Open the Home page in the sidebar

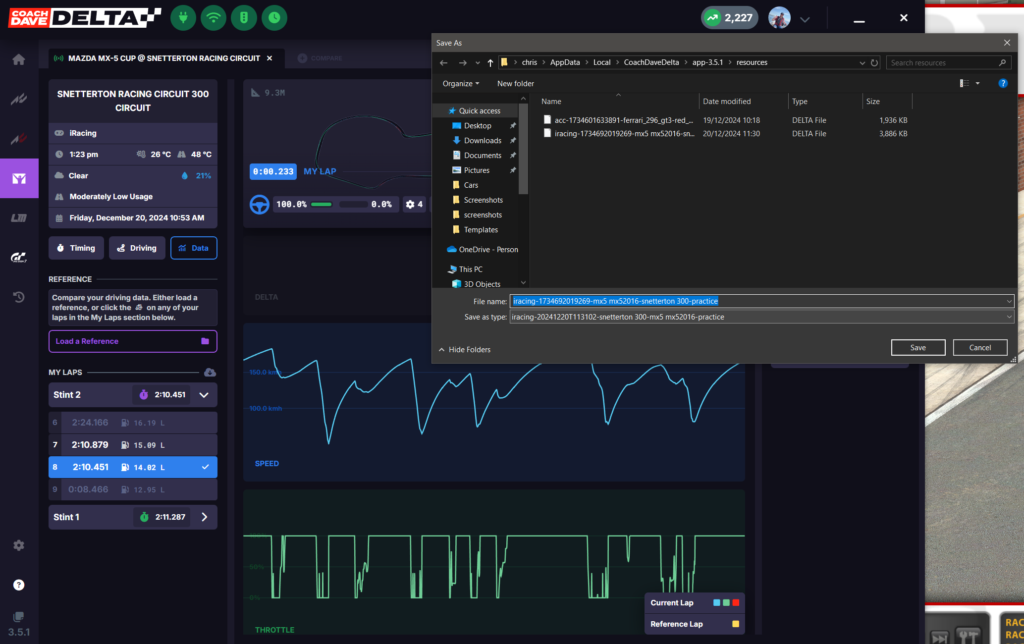[x=18, y=60]
